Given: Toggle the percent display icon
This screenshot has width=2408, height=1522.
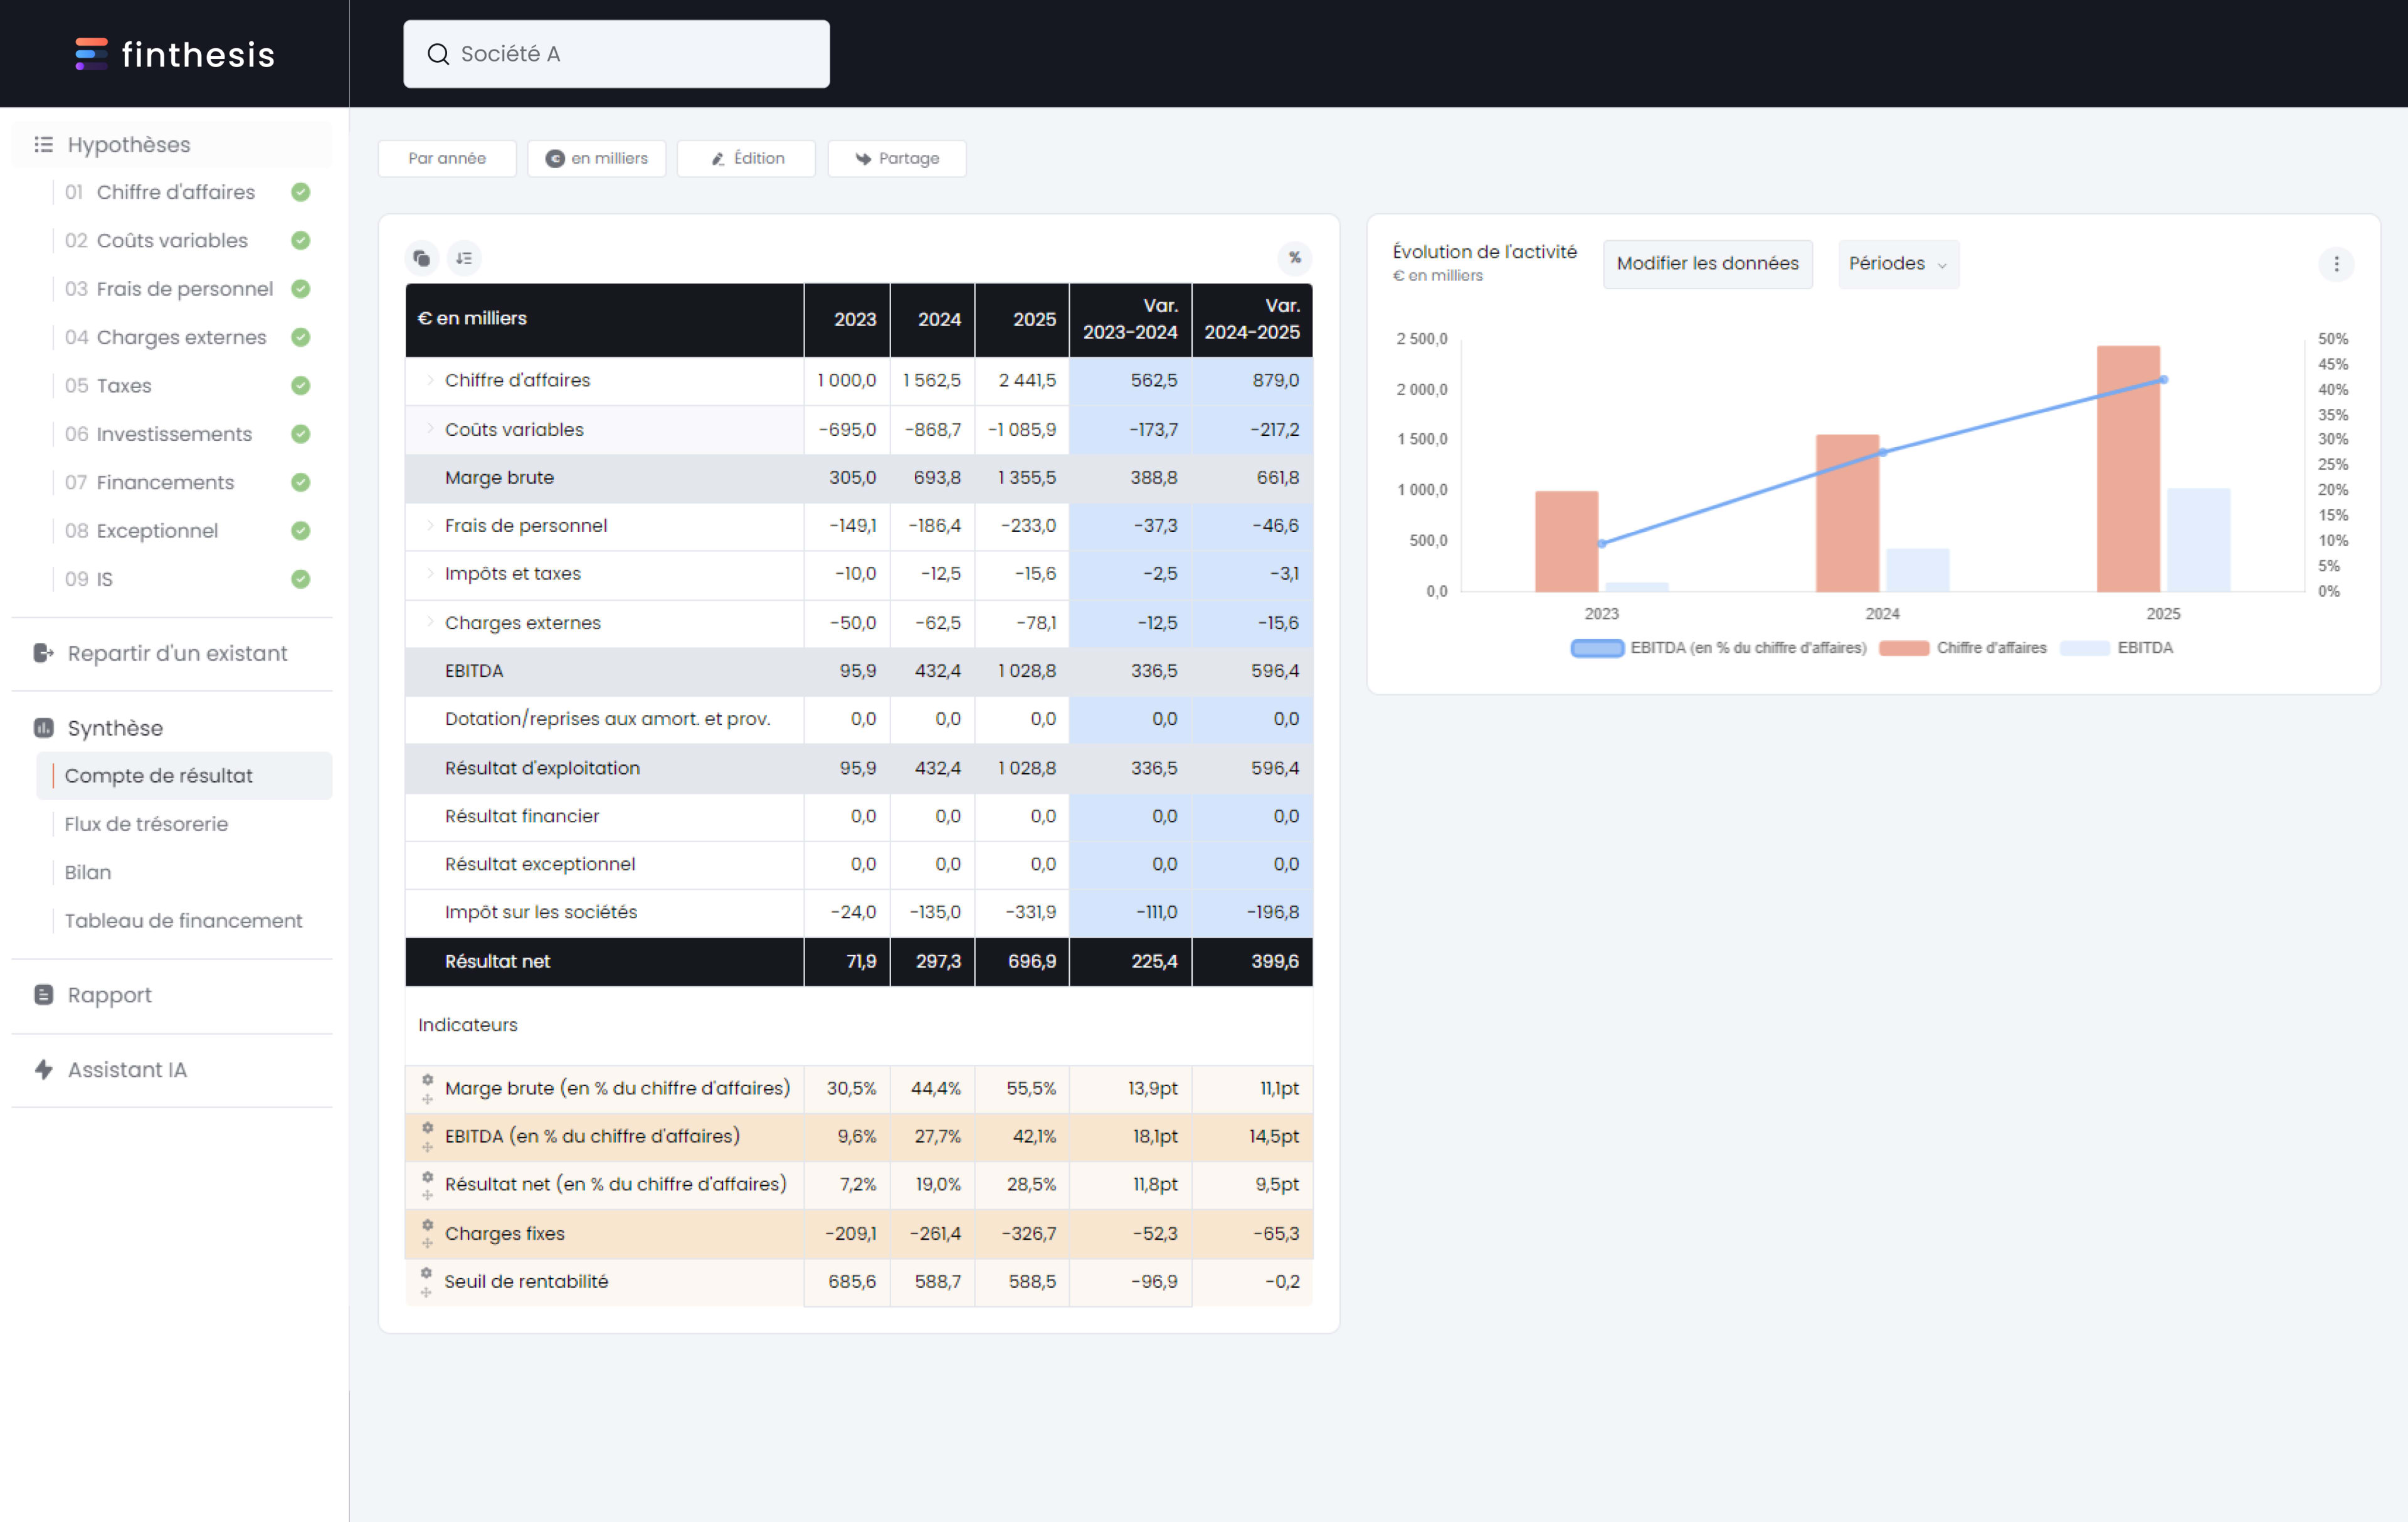Looking at the screenshot, I should tap(1295, 258).
